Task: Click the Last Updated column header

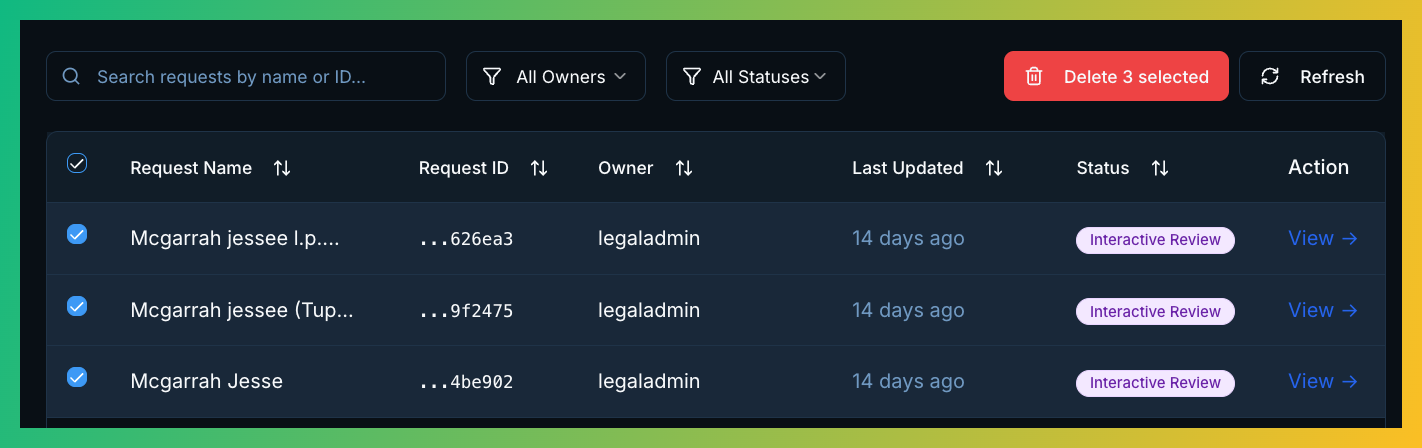Action: pos(908,168)
